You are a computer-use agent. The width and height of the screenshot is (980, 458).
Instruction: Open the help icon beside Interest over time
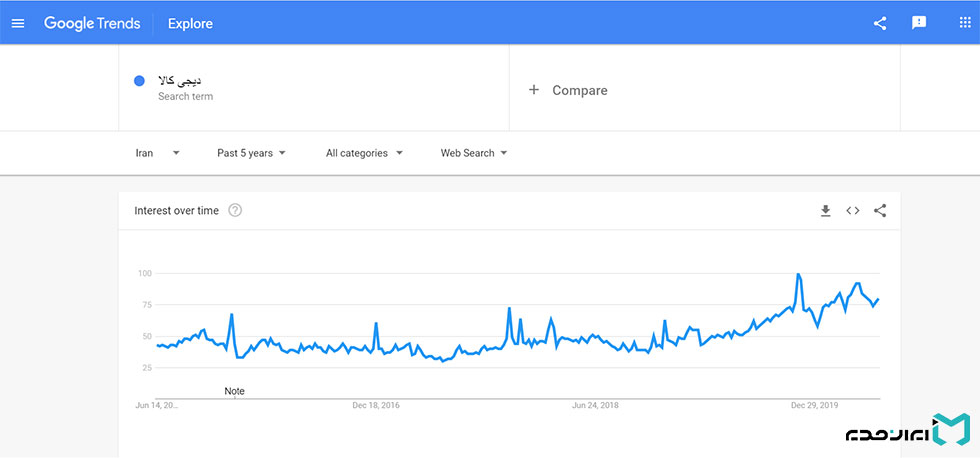pos(235,210)
